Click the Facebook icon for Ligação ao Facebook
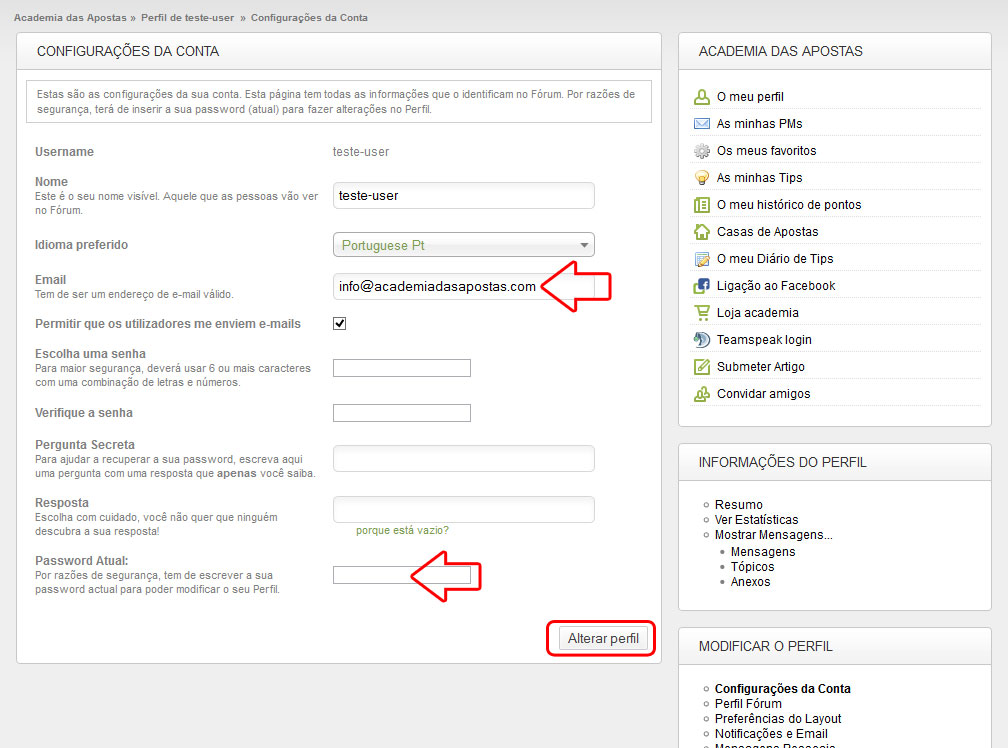The height and width of the screenshot is (748, 1008). click(x=701, y=286)
